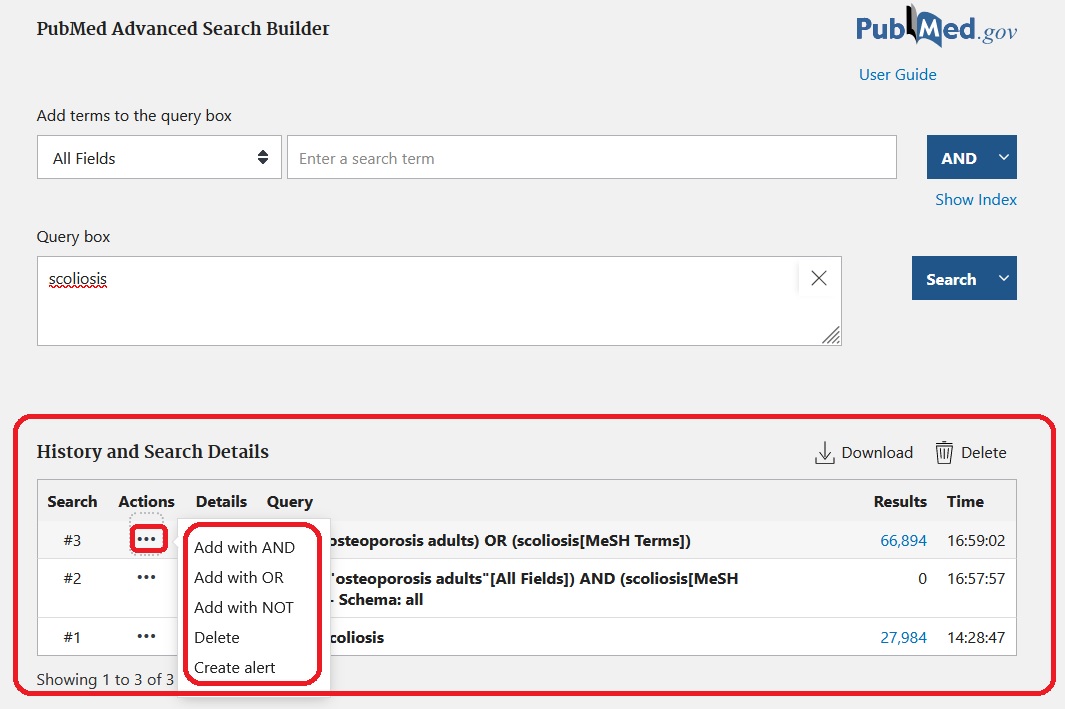Viewport: 1065px width, 709px height.
Task: Open the All Fields dropdown
Action: pyautogui.click(x=159, y=158)
